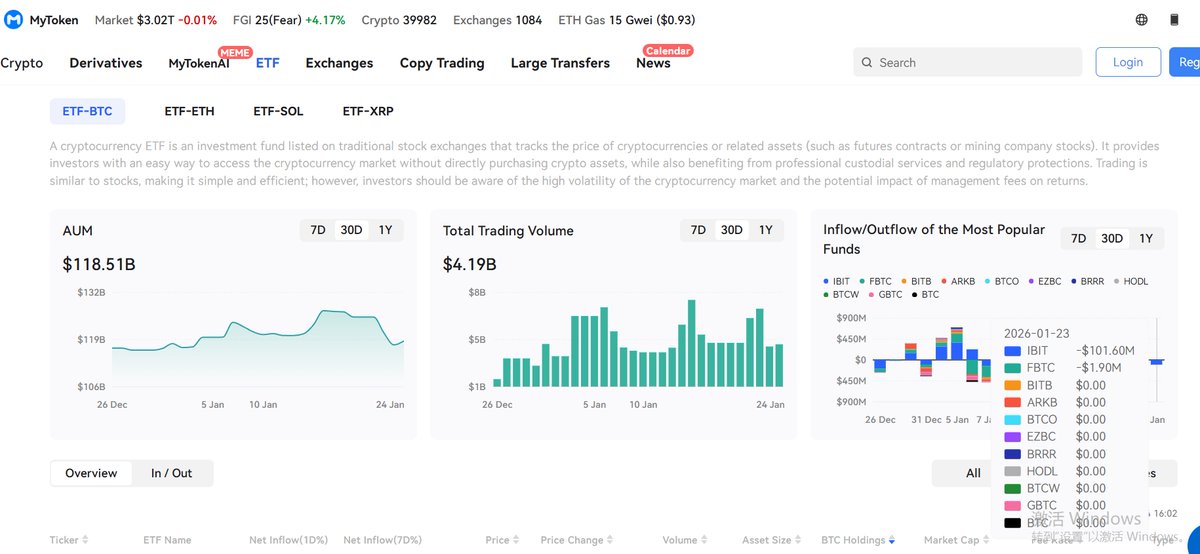Viewport: 1200px width, 554px height.
Task: Set Inflow/Outflow chart to 7D
Action: pyautogui.click(x=1078, y=238)
